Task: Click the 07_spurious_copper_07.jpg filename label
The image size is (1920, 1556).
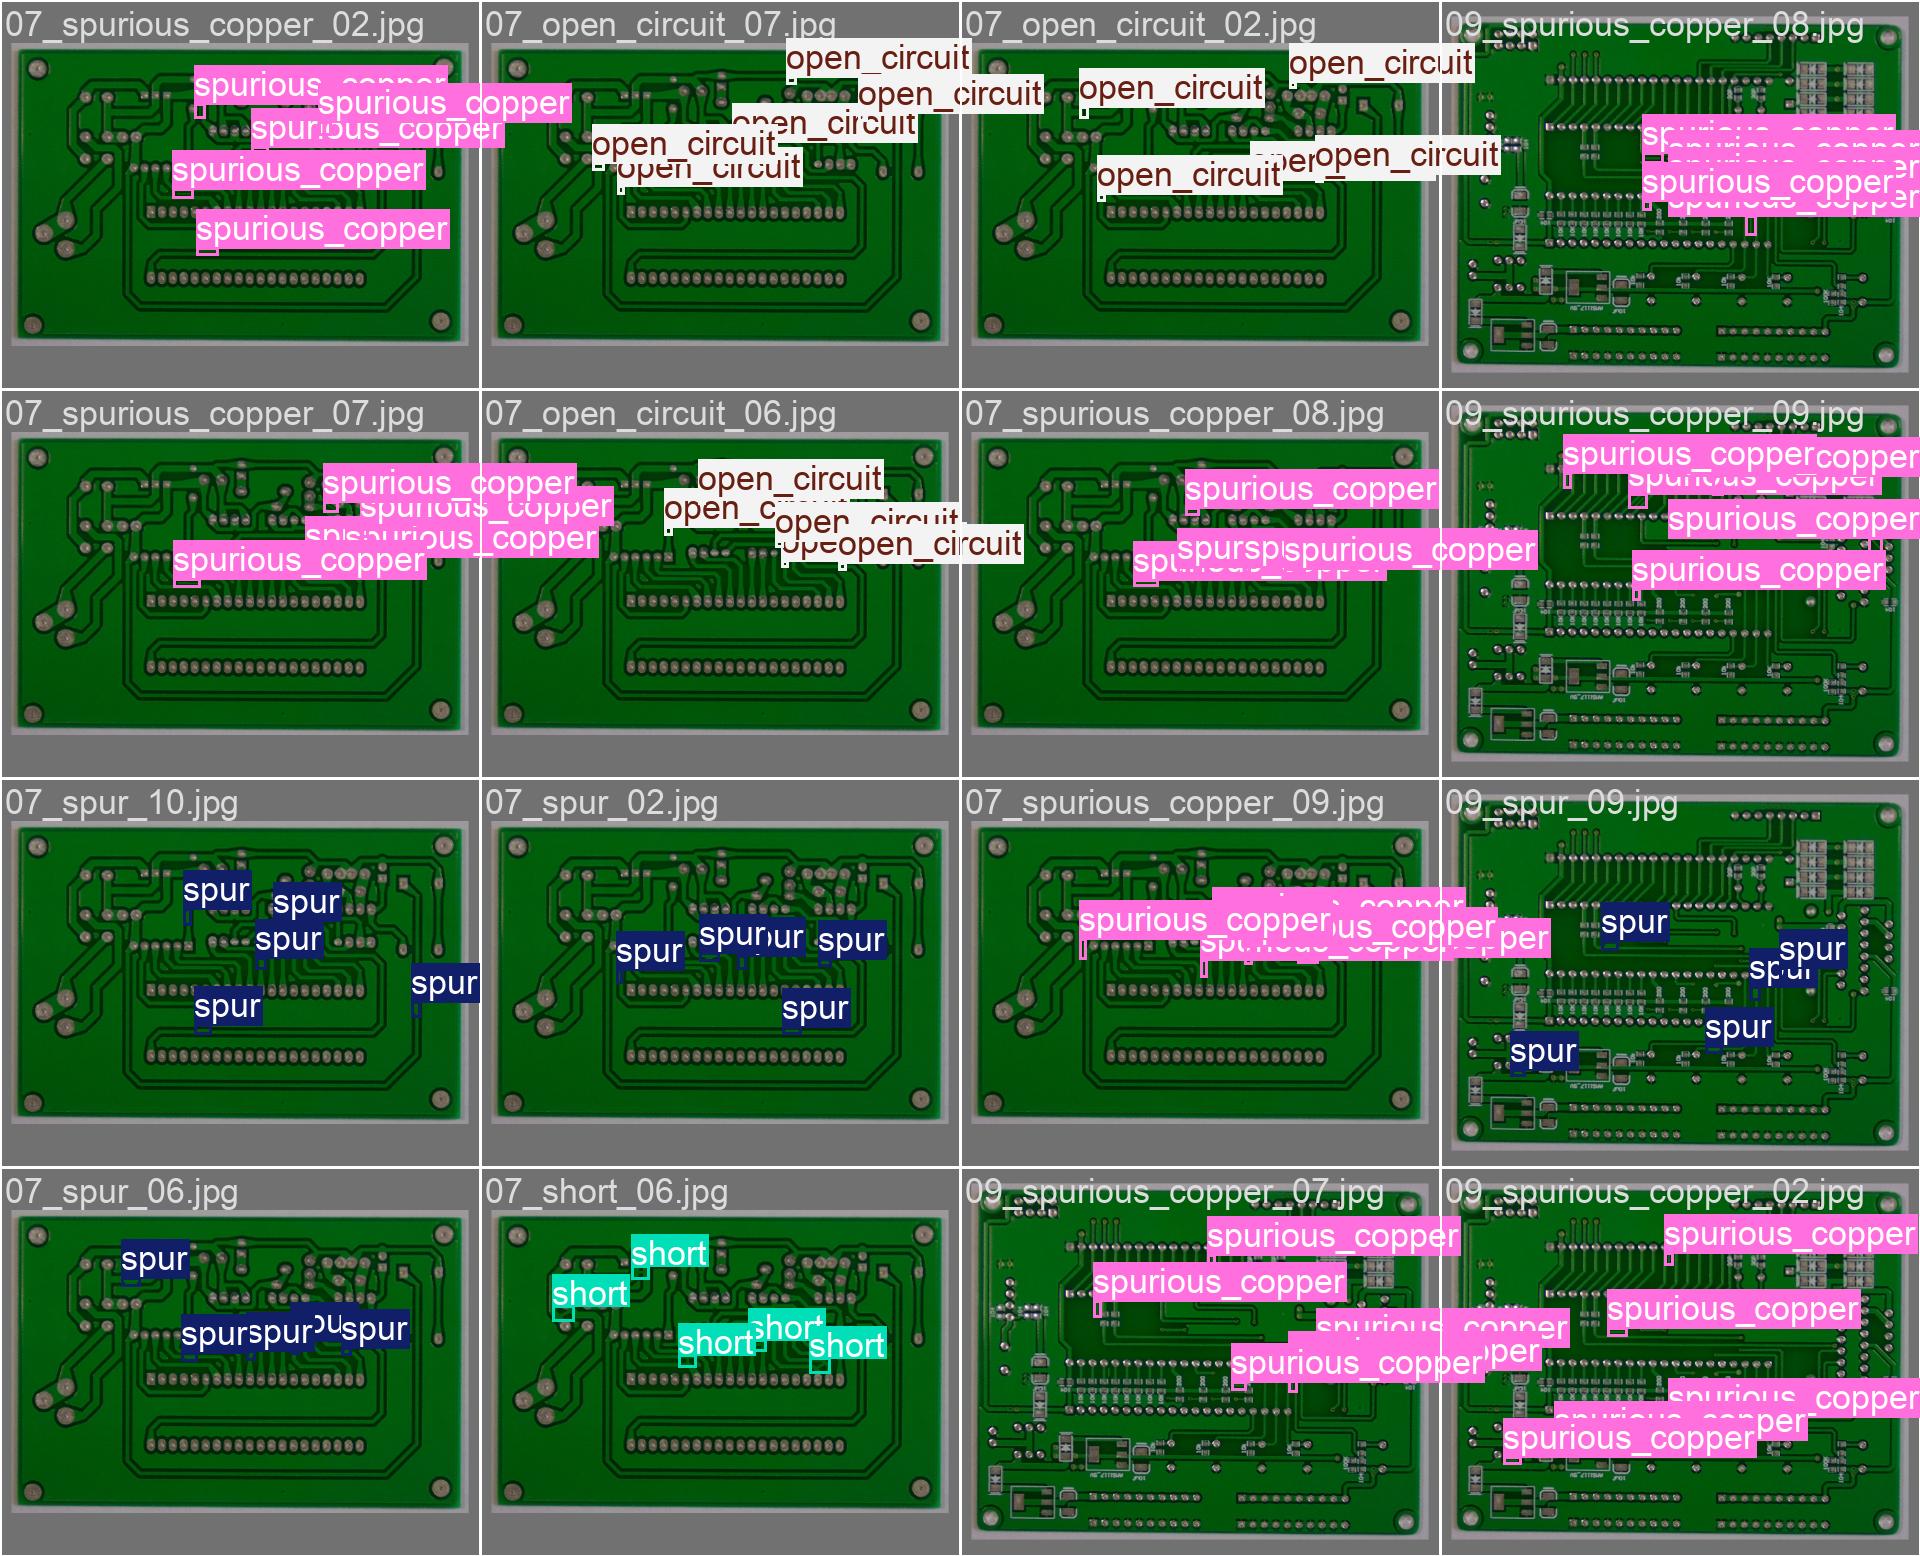Action: pos(214,414)
